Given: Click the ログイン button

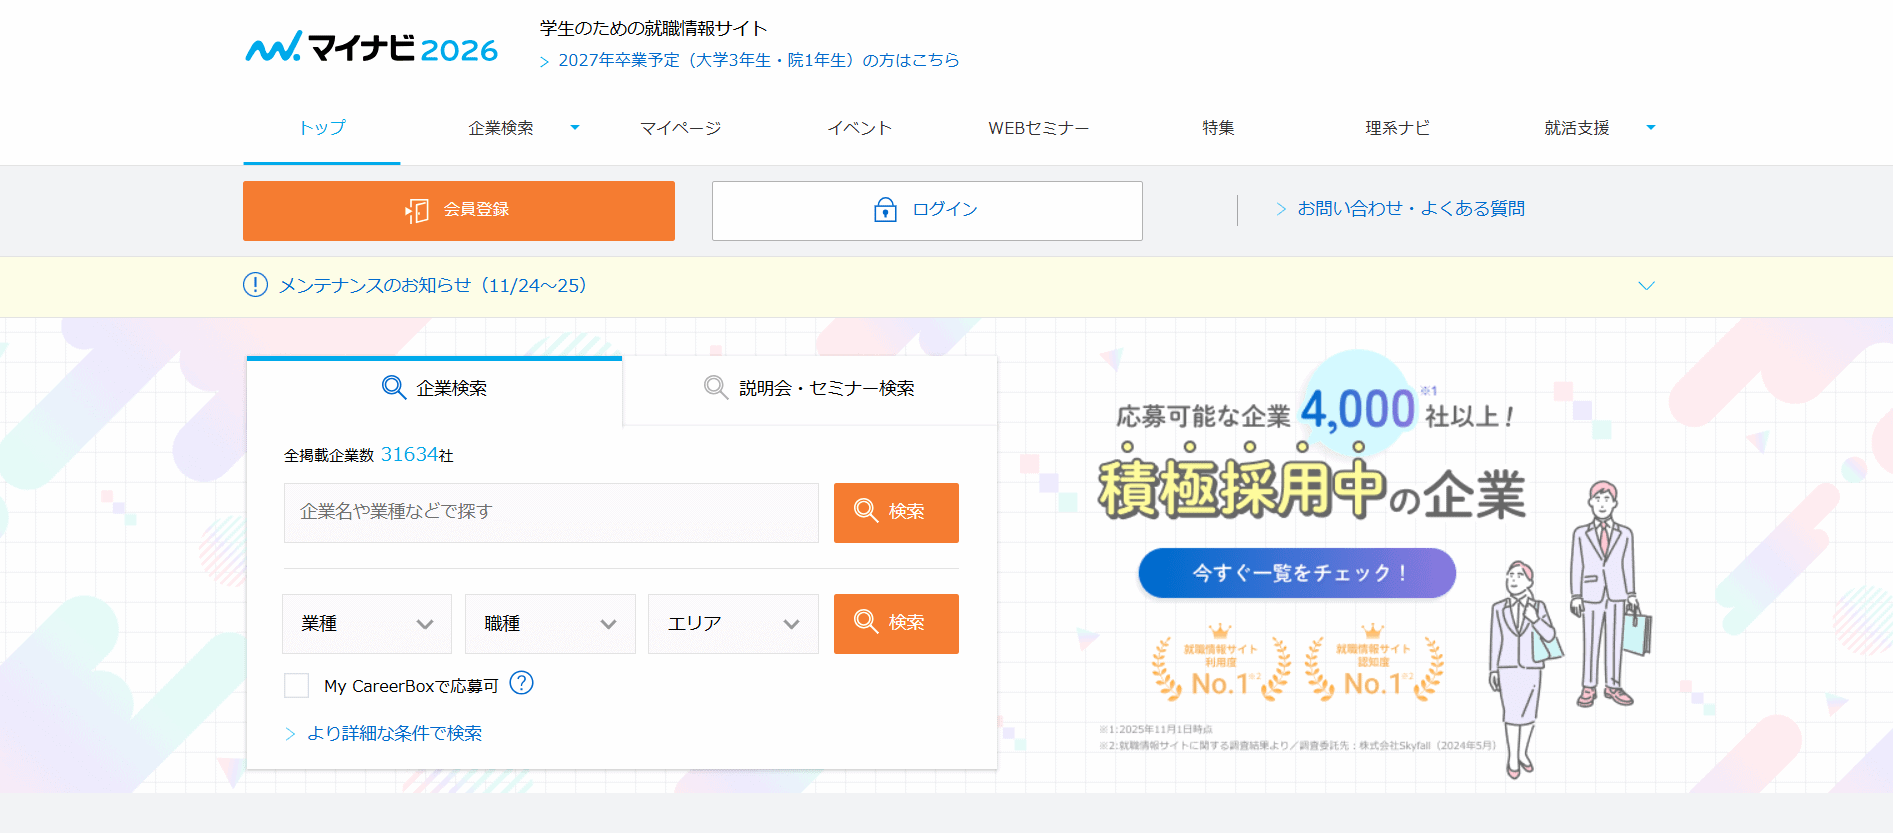Looking at the screenshot, I should click(x=927, y=211).
